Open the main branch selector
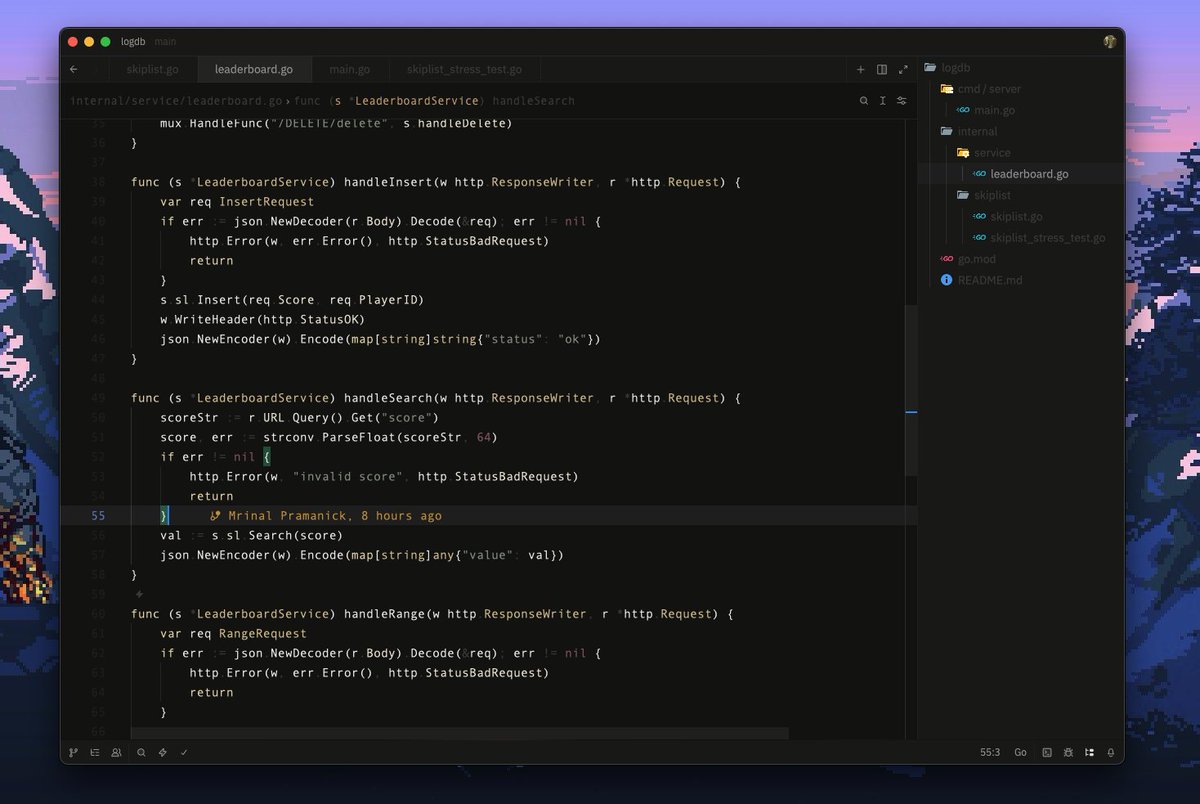This screenshot has width=1200, height=804. [x=165, y=42]
